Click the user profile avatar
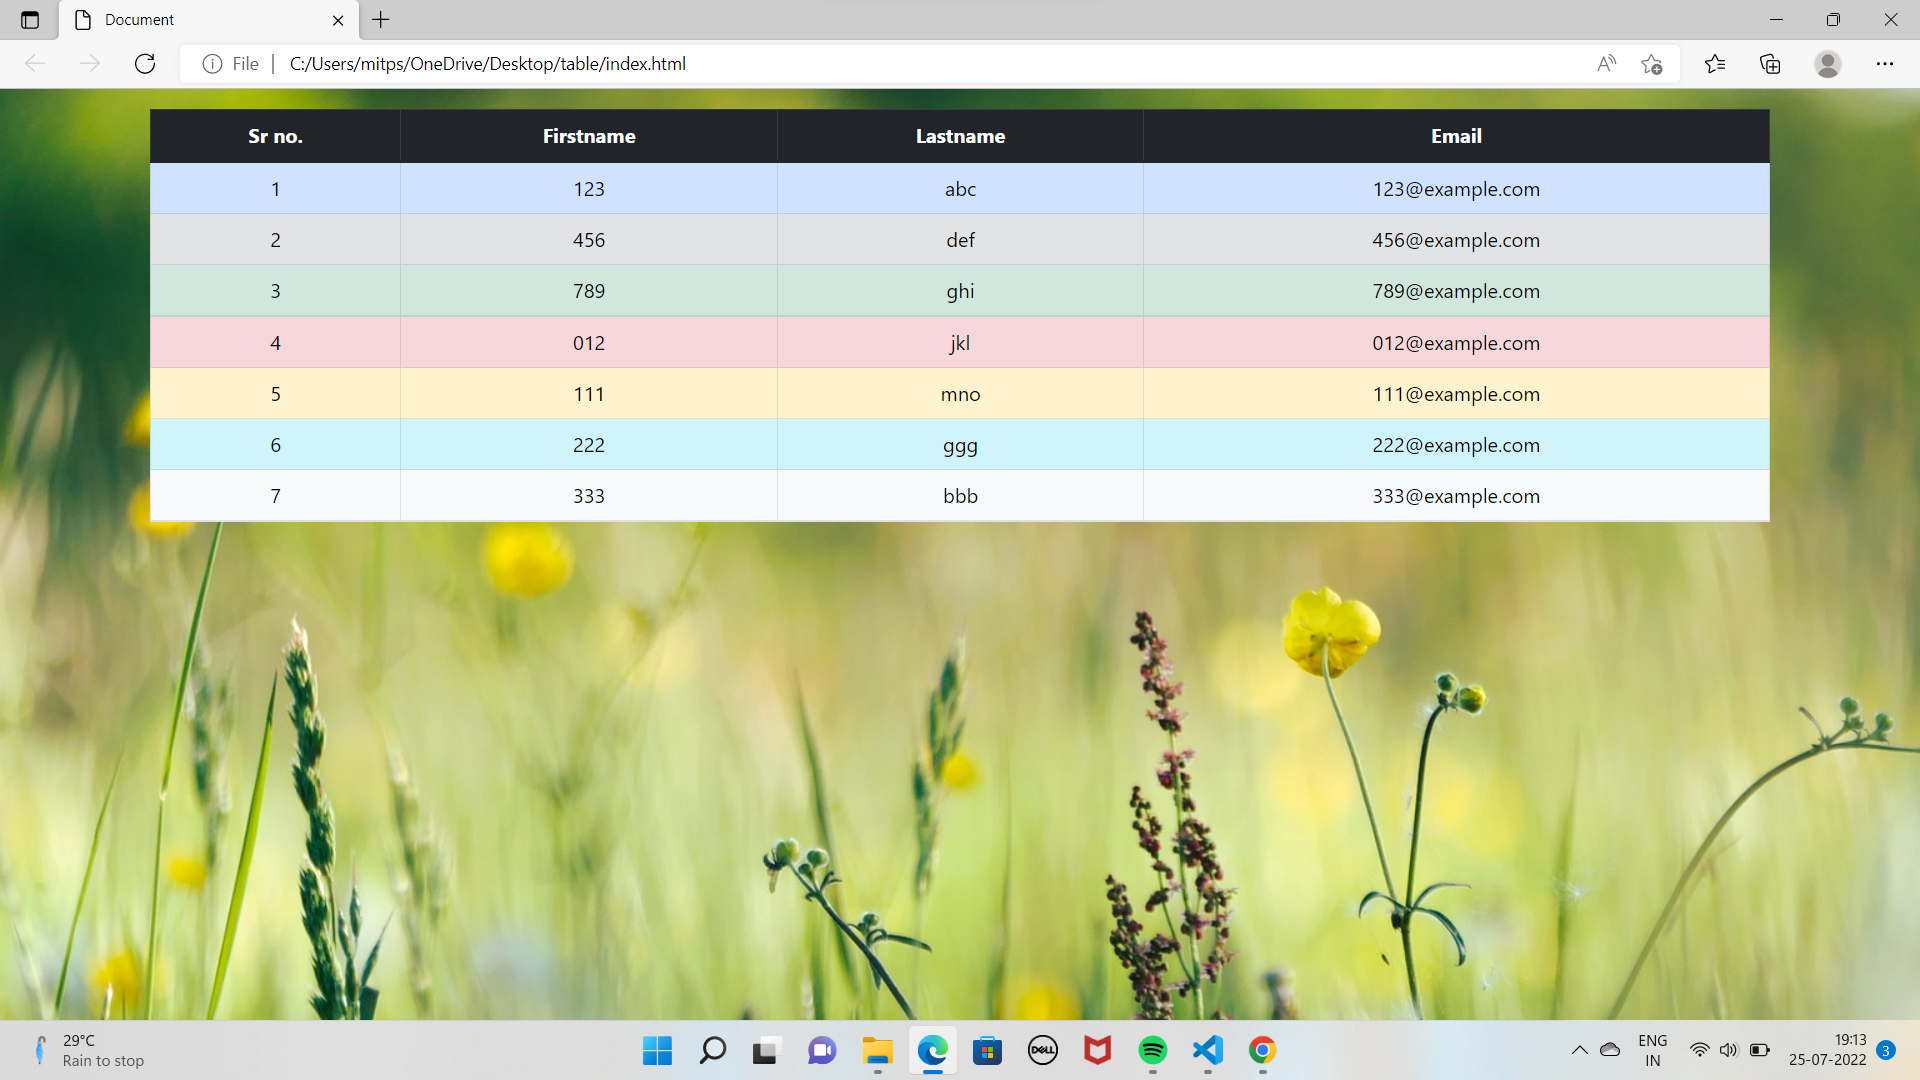The image size is (1920, 1080). [x=1827, y=64]
